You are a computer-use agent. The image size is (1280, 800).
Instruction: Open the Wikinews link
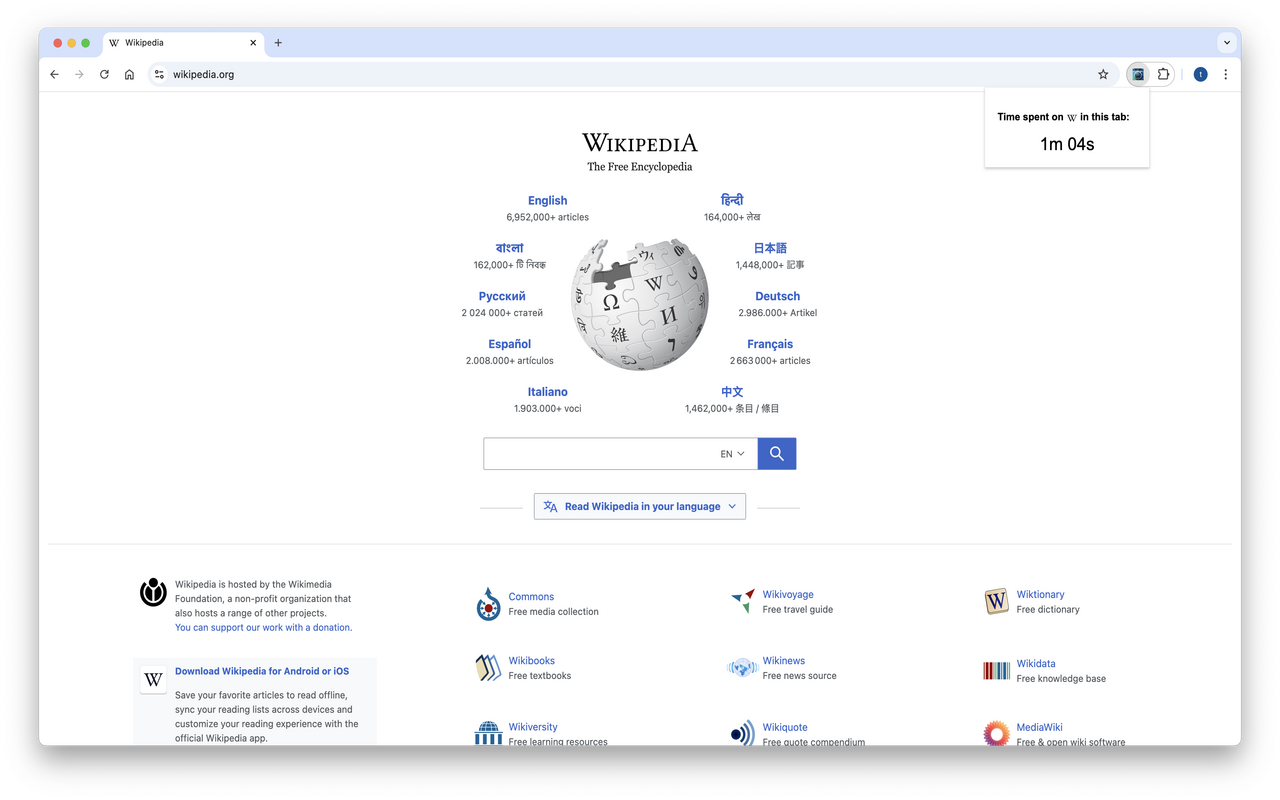783,661
